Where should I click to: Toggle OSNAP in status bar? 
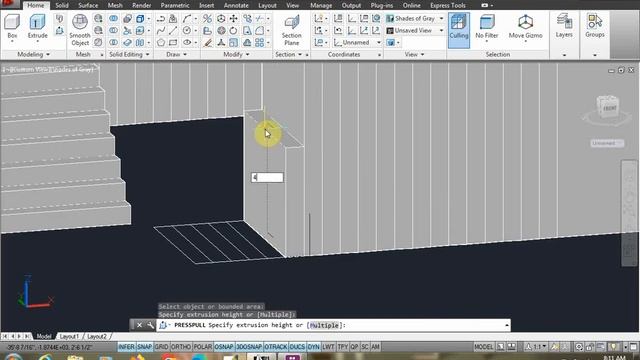coord(224,347)
